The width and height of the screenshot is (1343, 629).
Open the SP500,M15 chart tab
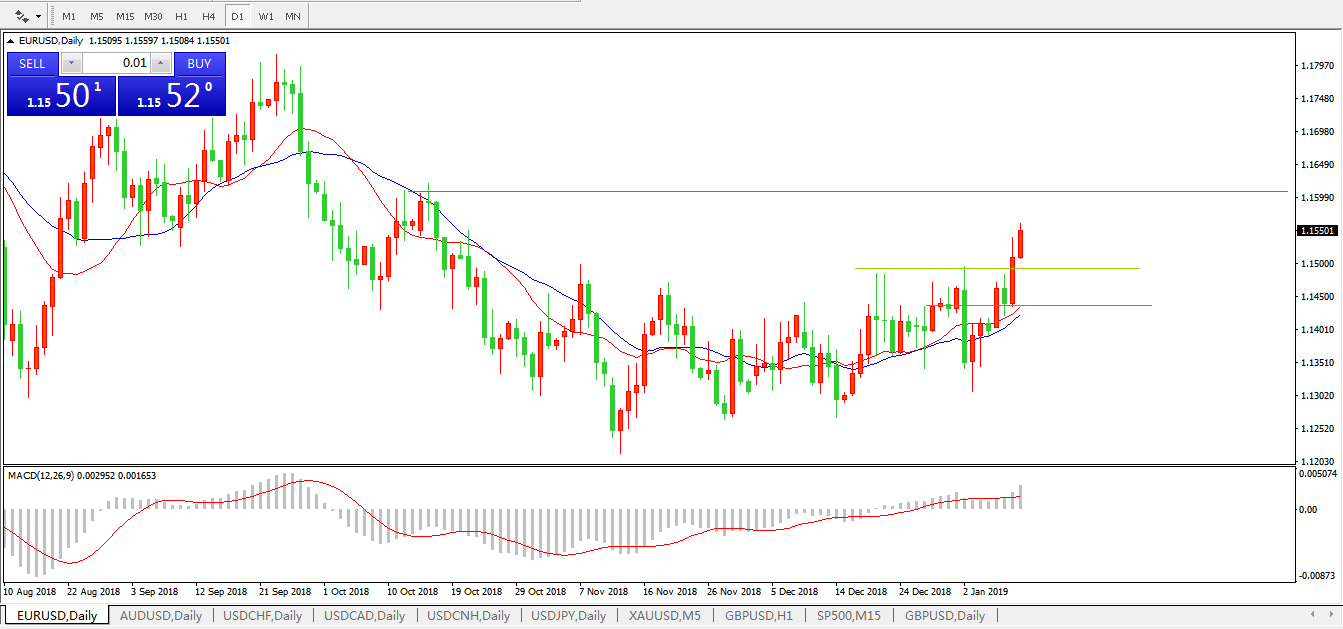point(850,615)
